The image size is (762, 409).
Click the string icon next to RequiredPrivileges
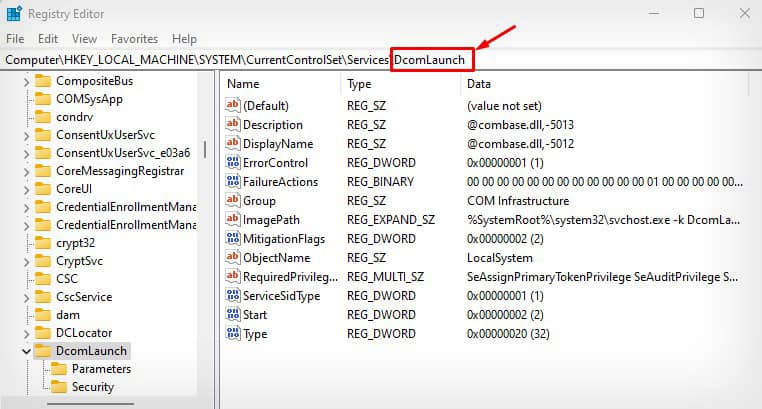[x=233, y=276]
